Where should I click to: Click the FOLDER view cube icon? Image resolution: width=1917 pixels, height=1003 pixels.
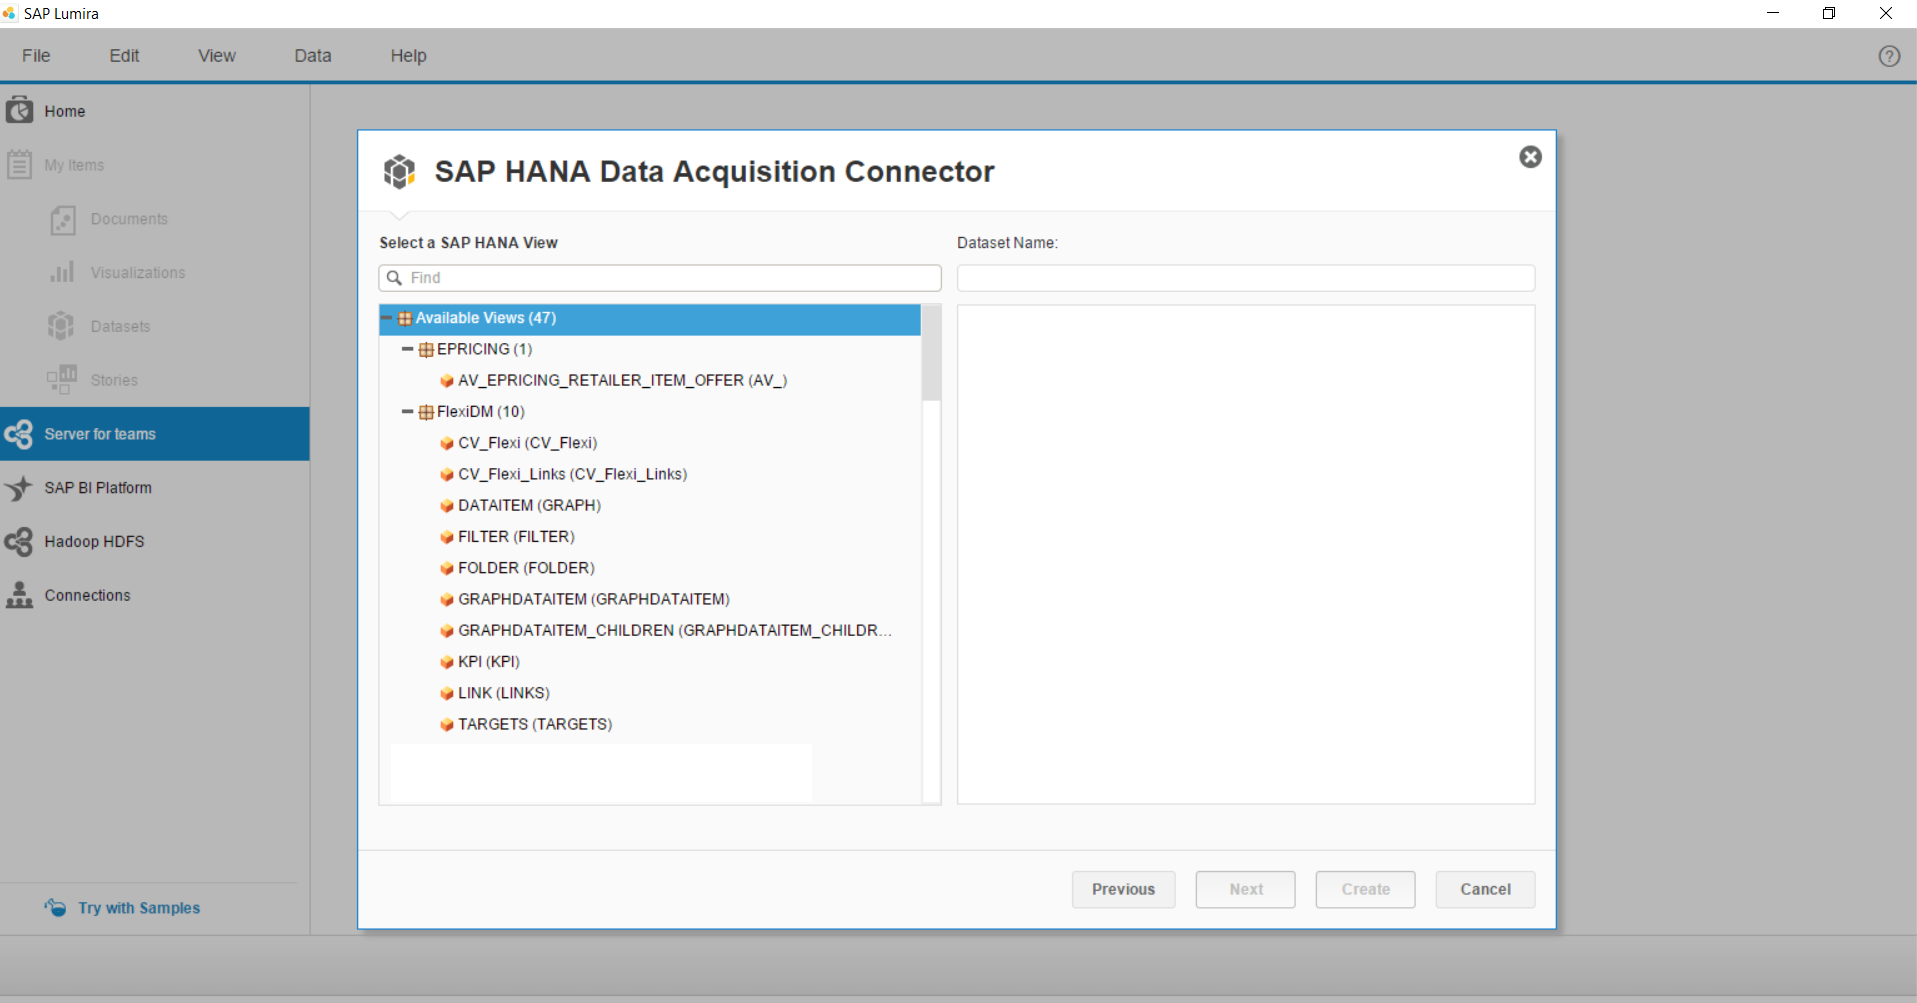[x=447, y=568]
